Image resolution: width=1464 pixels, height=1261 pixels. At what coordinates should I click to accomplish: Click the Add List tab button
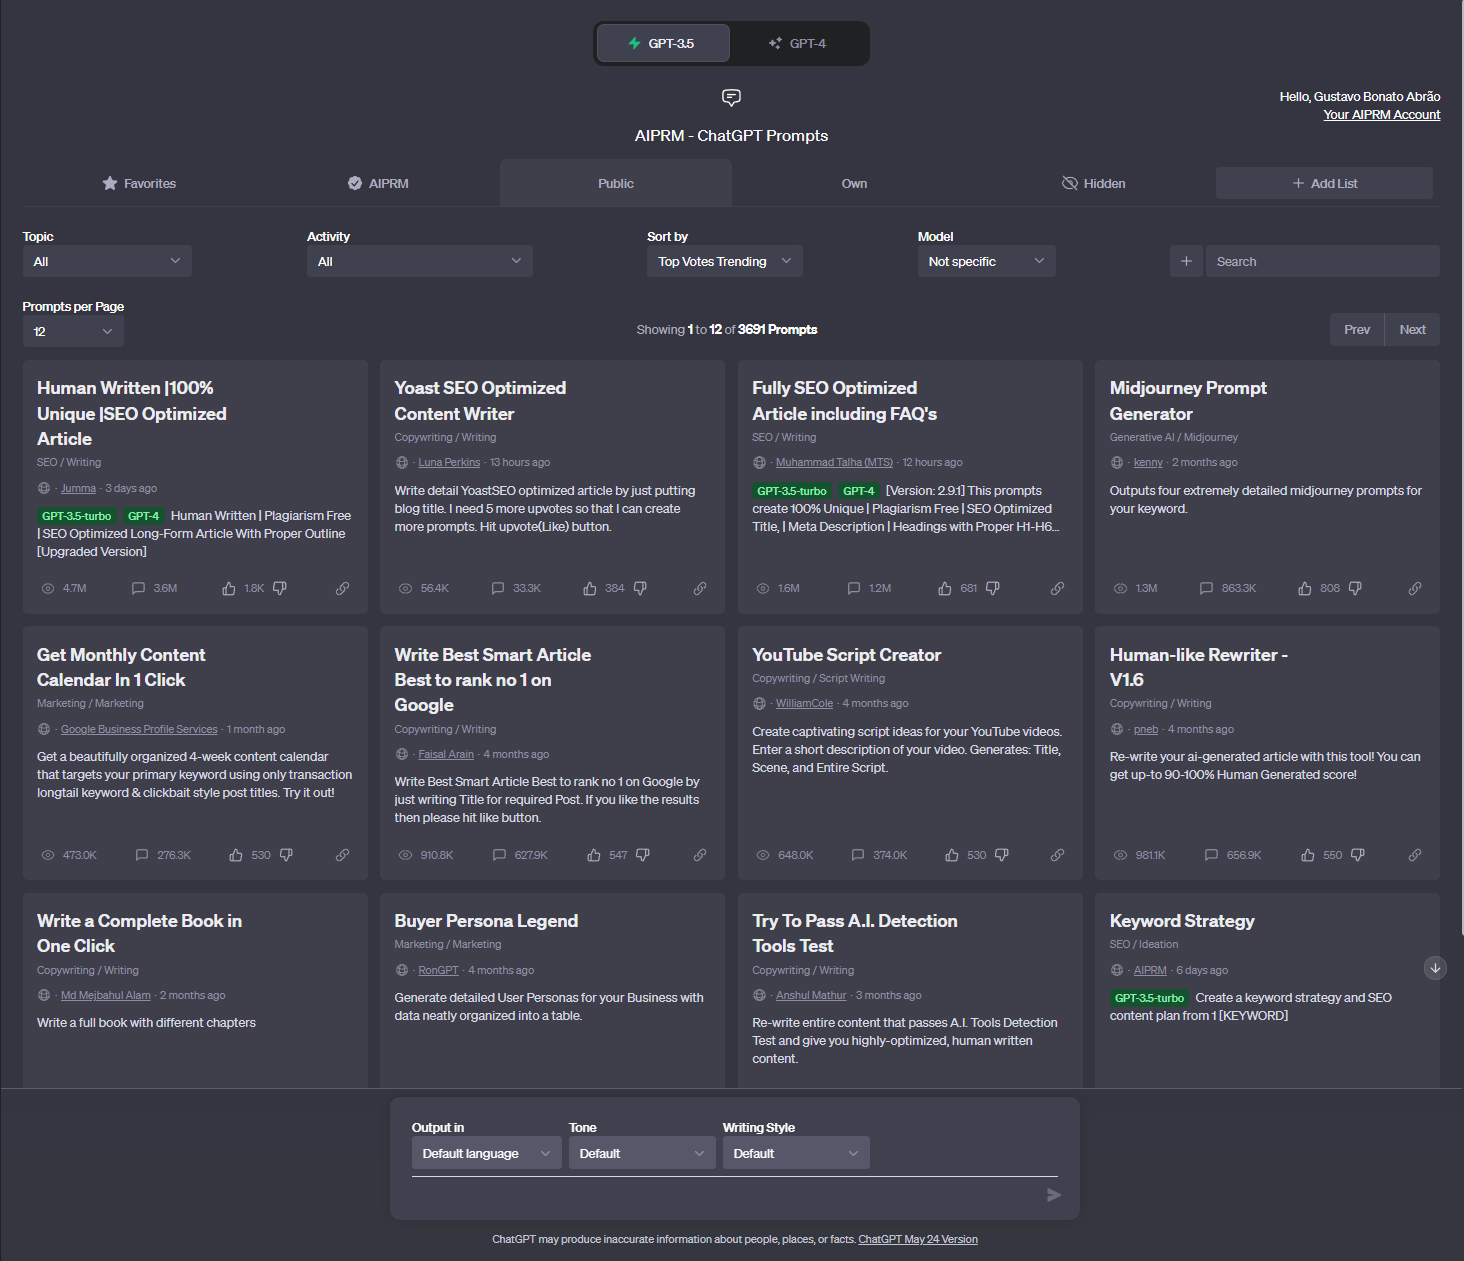pyautogui.click(x=1324, y=183)
